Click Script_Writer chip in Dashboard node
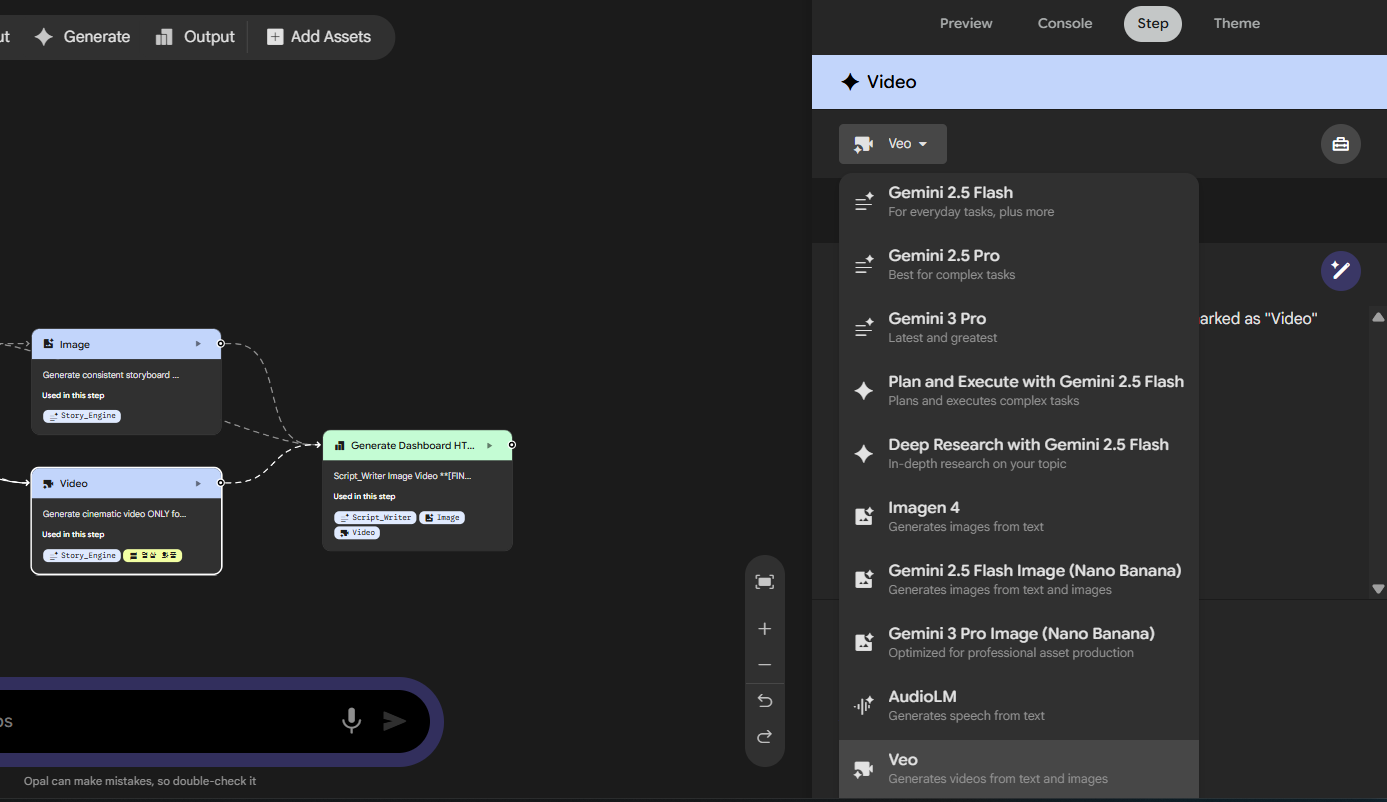This screenshot has width=1387, height=802. coord(374,517)
